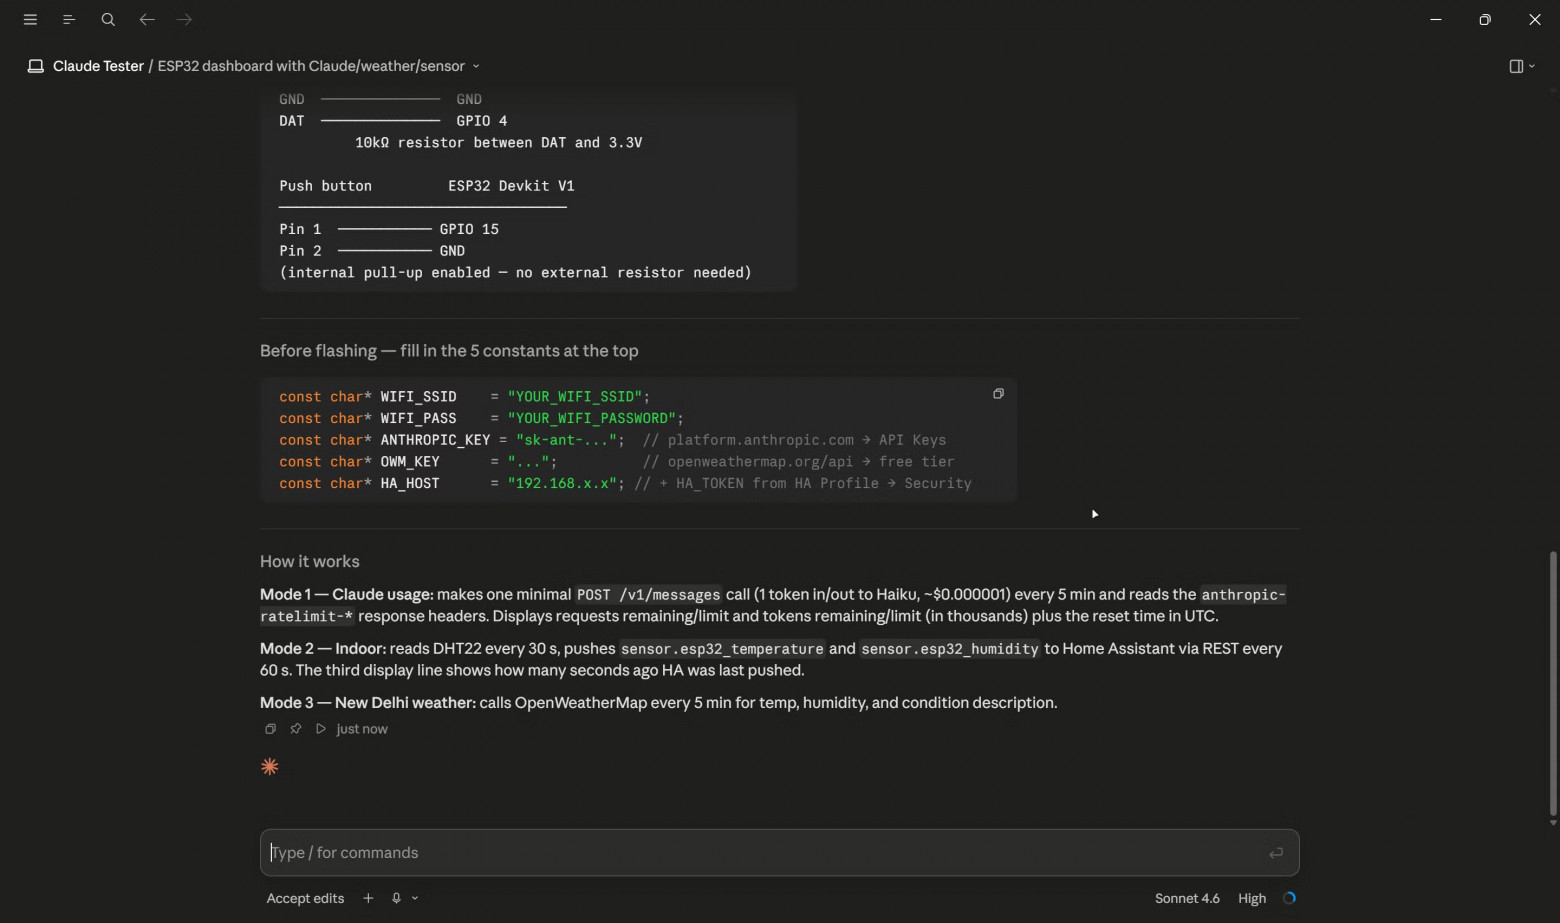This screenshot has height=923, width=1560.
Task: Submit message with the enter arrow
Action: pos(1276,853)
